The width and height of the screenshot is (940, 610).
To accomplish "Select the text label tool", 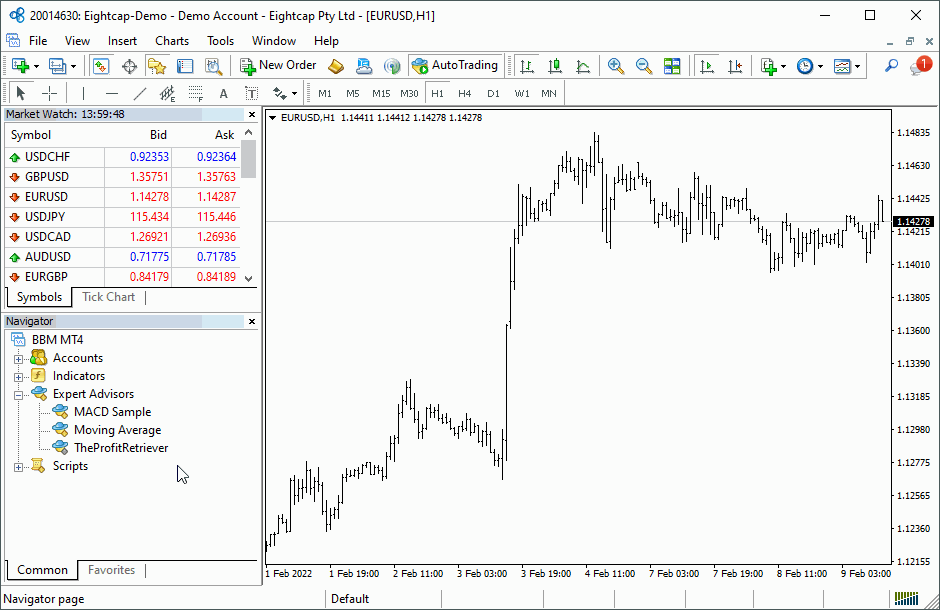I will [x=223, y=94].
